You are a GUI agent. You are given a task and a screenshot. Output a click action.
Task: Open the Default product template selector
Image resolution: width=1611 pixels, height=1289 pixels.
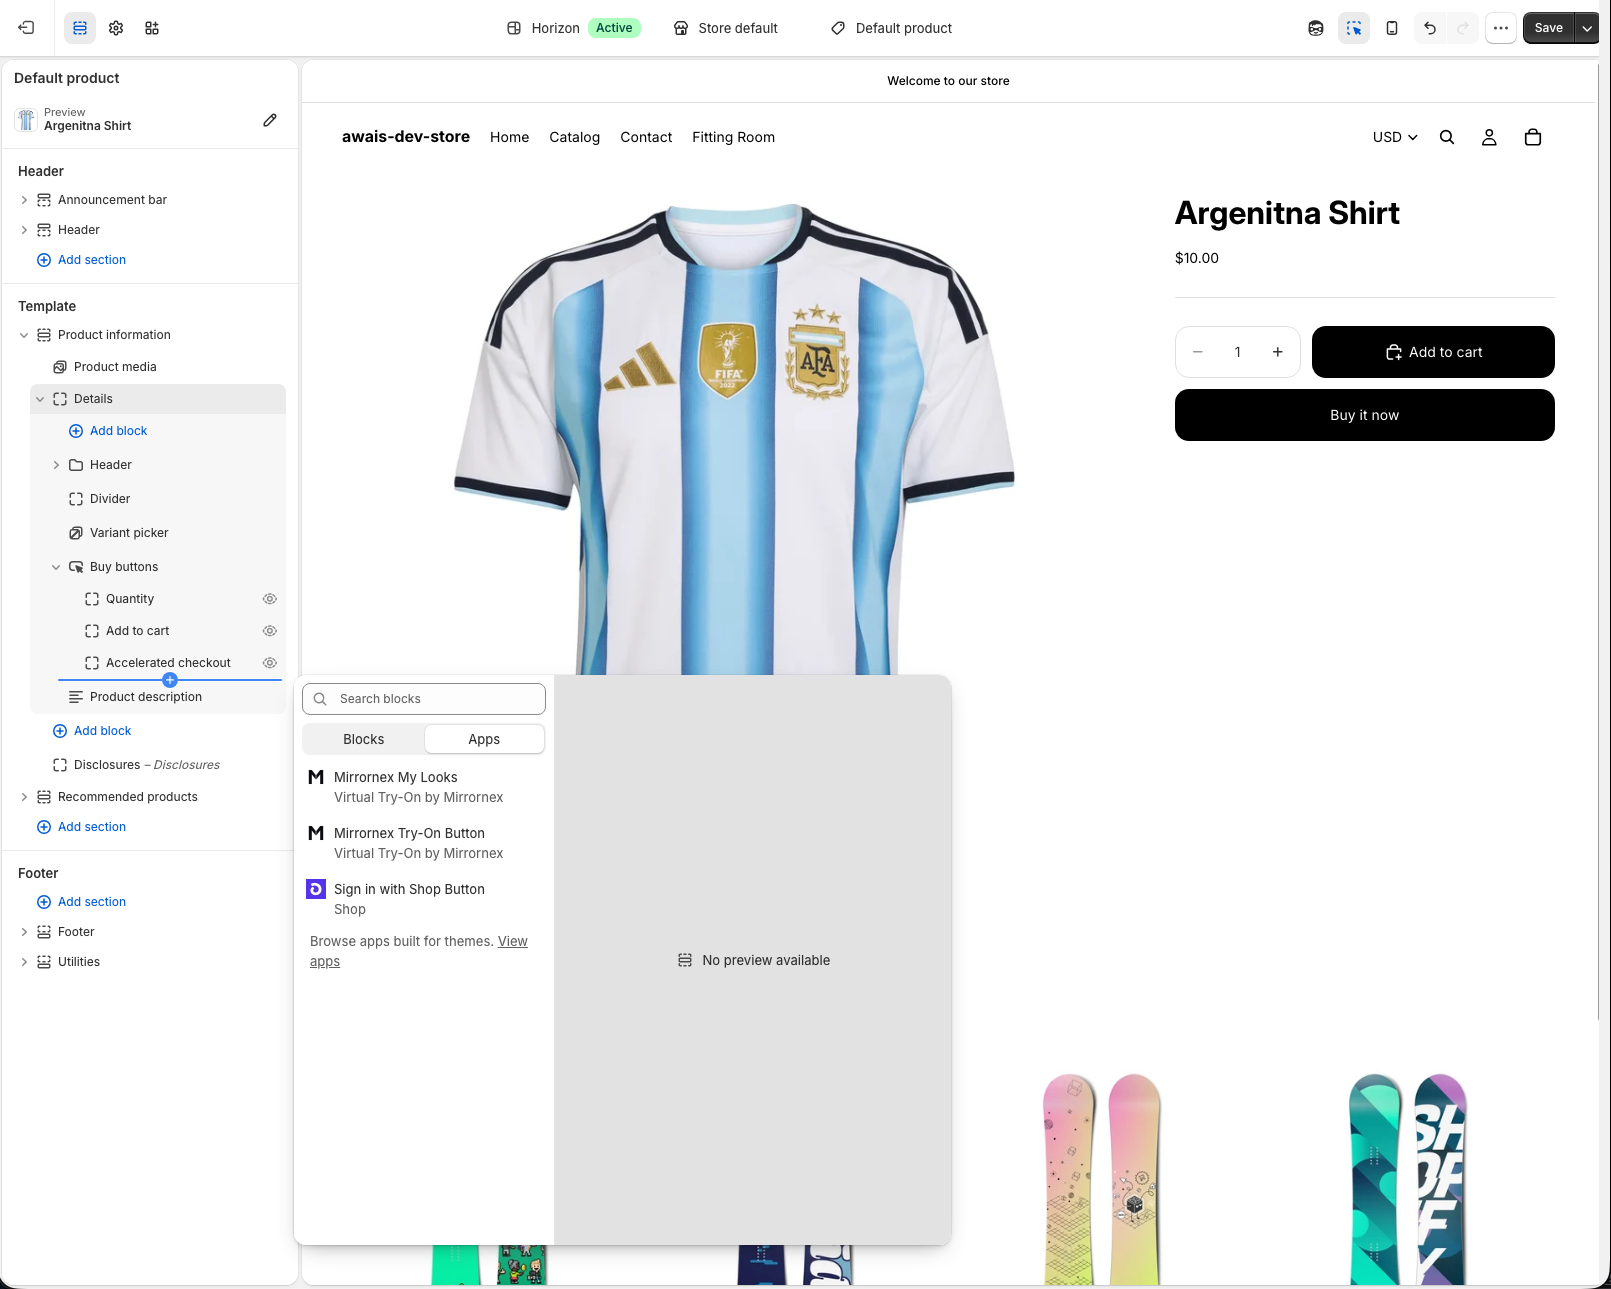coord(892,28)
